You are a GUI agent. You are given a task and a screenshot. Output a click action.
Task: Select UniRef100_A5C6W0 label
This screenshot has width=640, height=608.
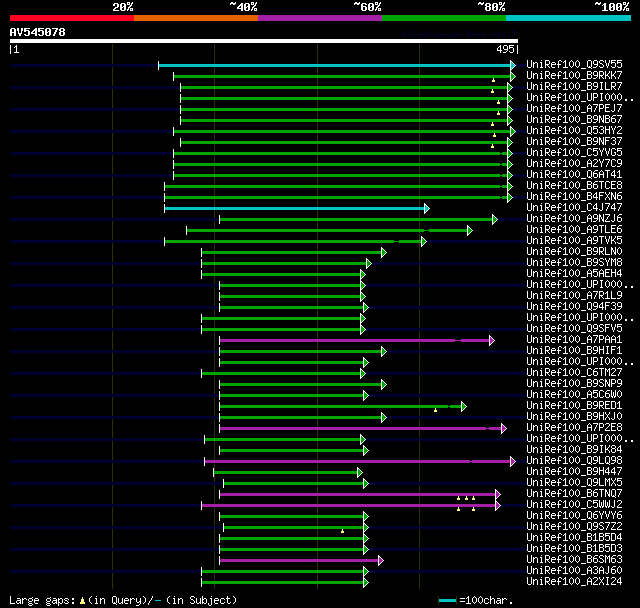574,395
